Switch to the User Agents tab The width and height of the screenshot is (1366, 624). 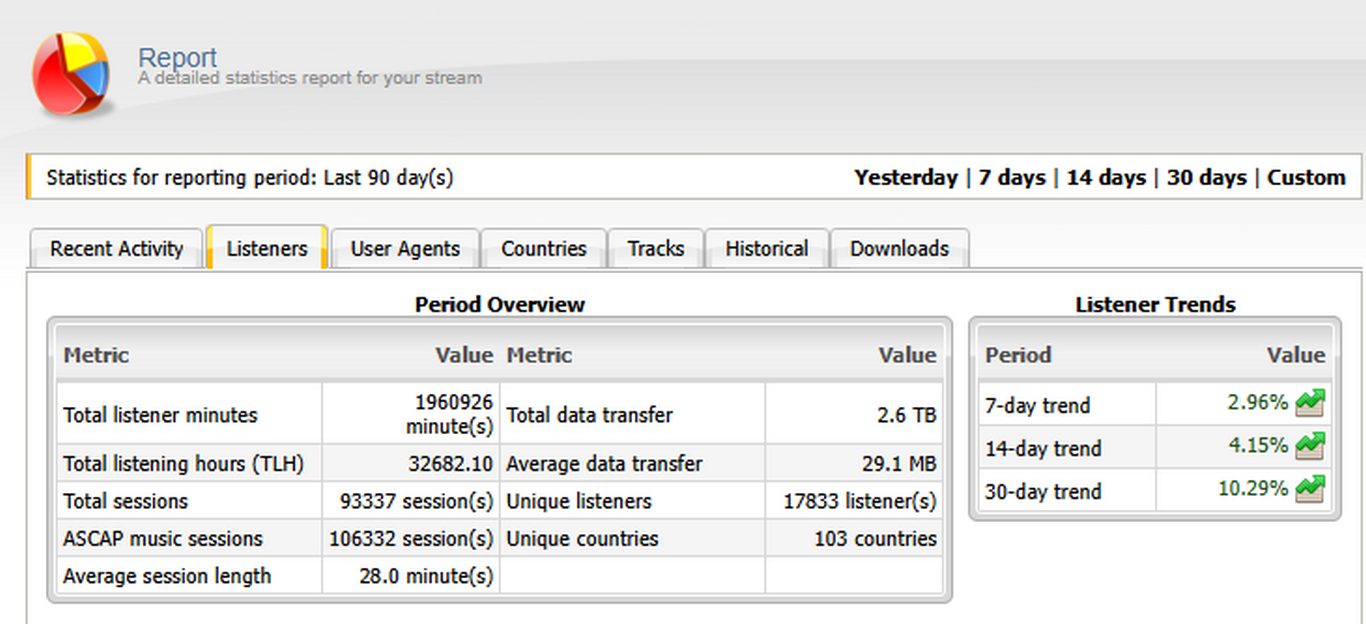pos(405,249)
